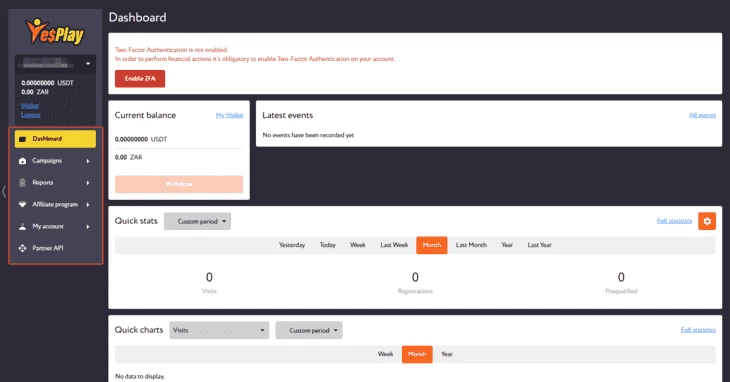Click the Wallet link in sidebar
This screenshot has width=730, height=382.
pos(30,106)
